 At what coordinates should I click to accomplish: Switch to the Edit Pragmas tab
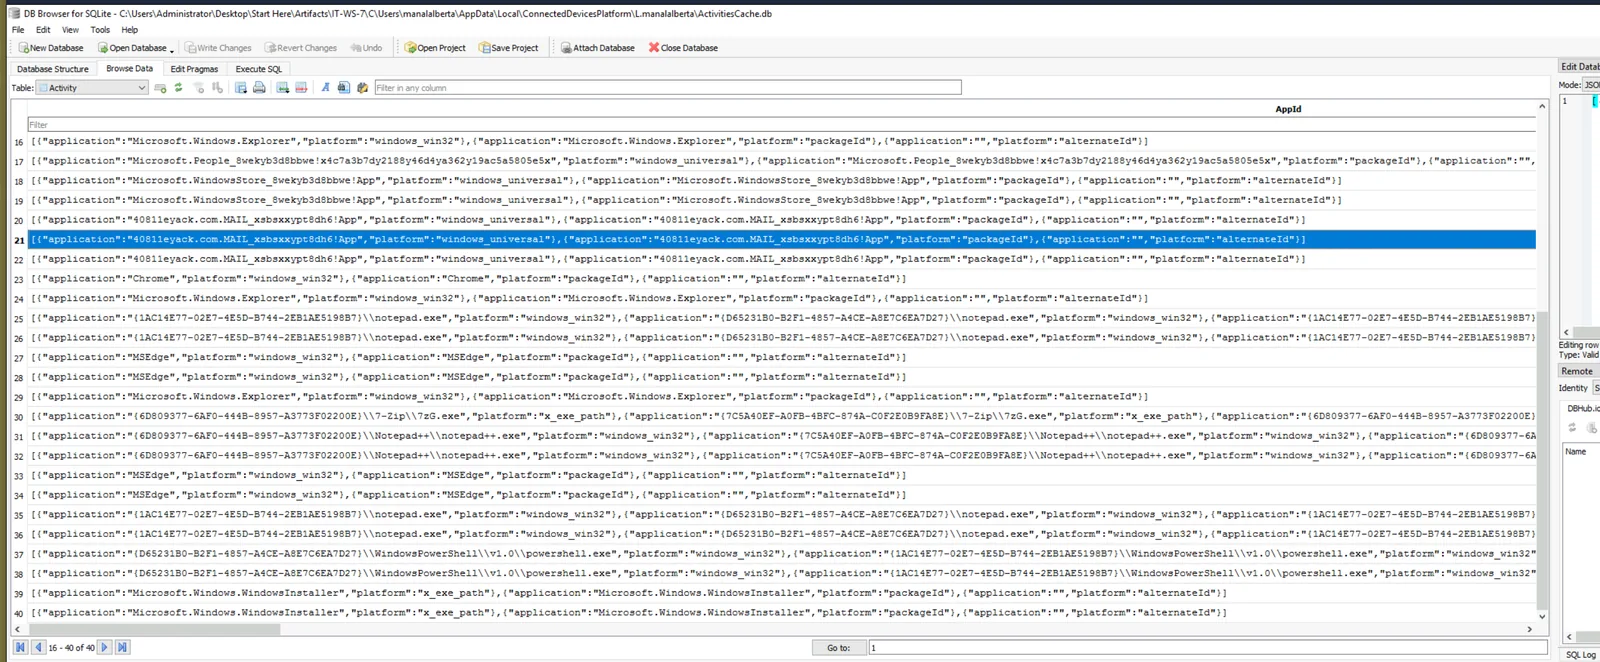pyautogui.click(x=194, y=69)
